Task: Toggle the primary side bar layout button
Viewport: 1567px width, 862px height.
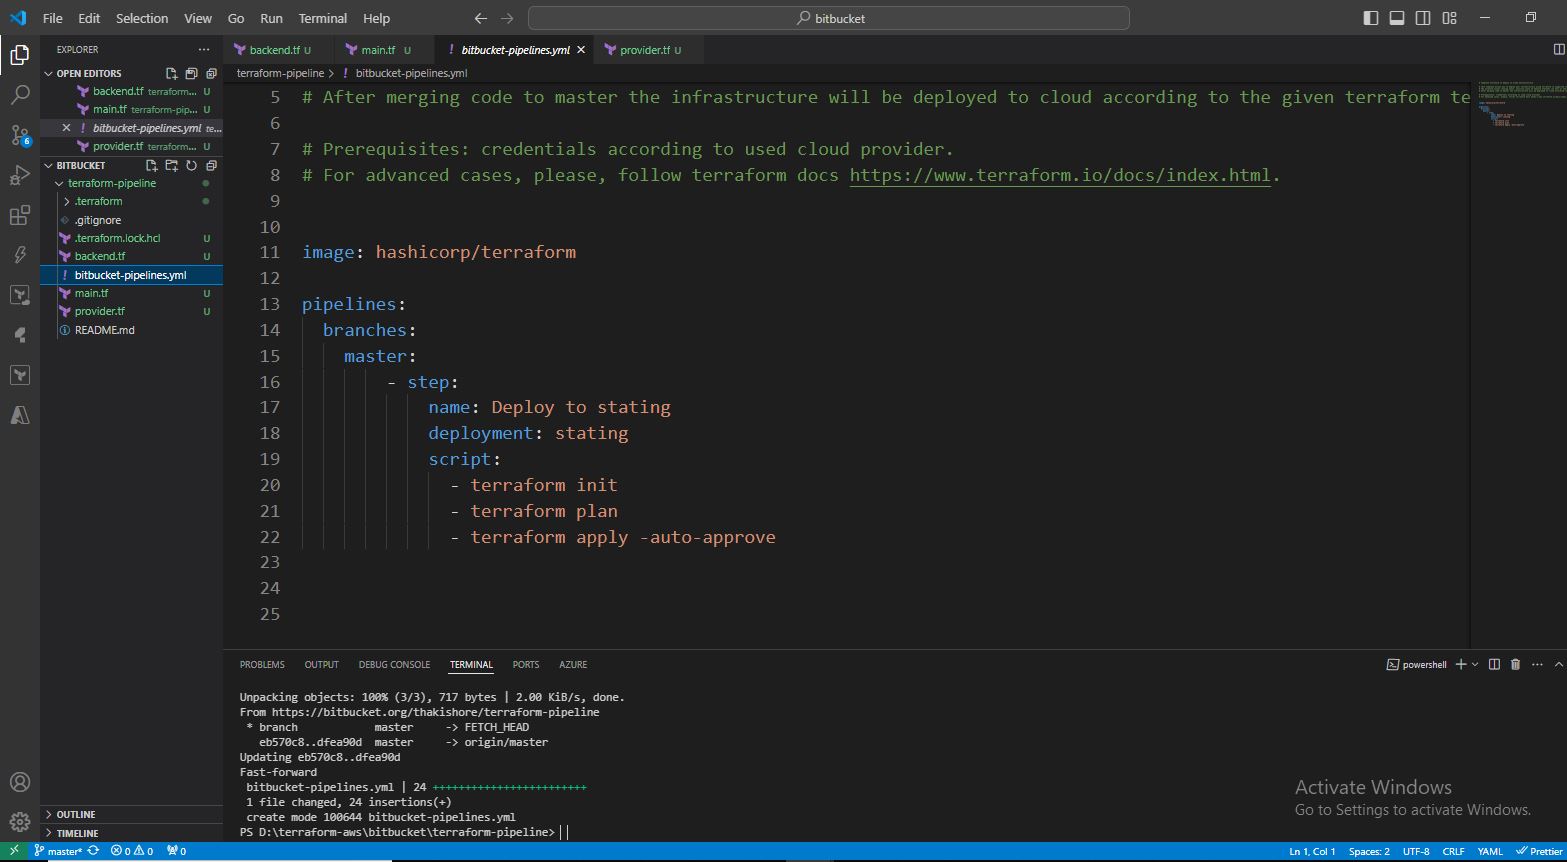Action: 1371,18
